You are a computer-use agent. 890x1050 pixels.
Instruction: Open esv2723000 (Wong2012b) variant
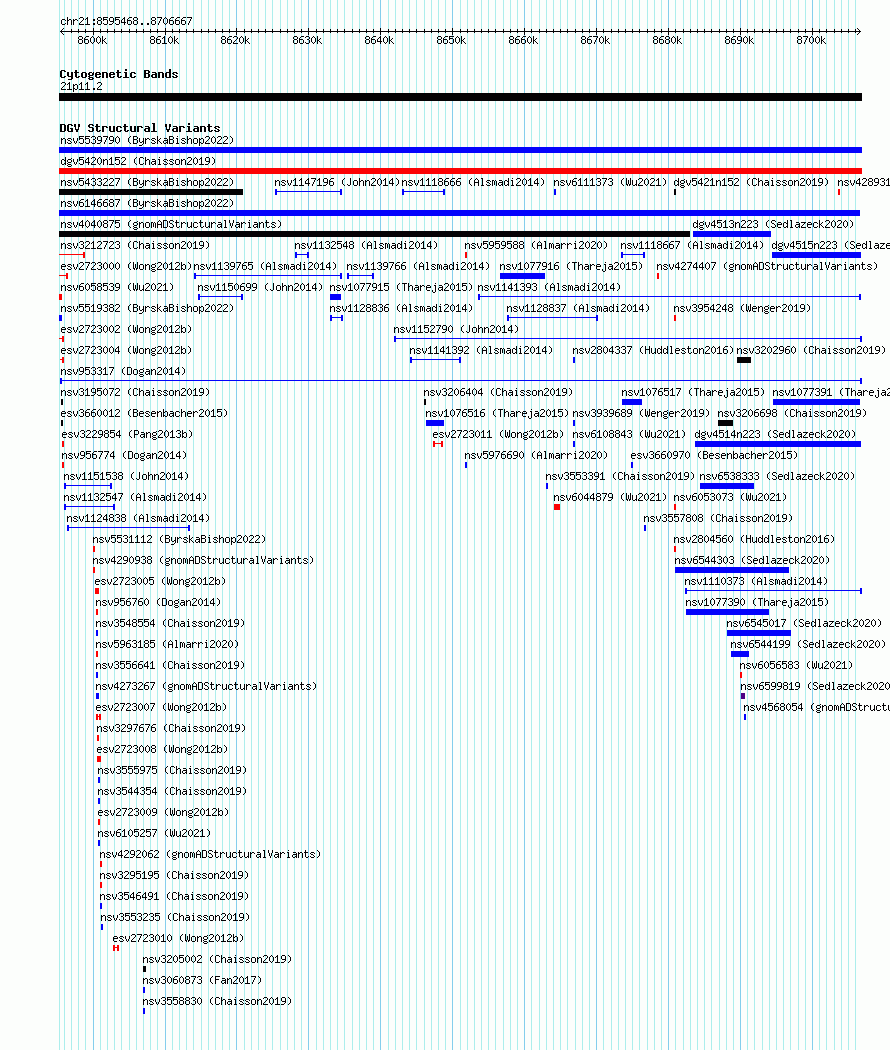click(126, 267)
